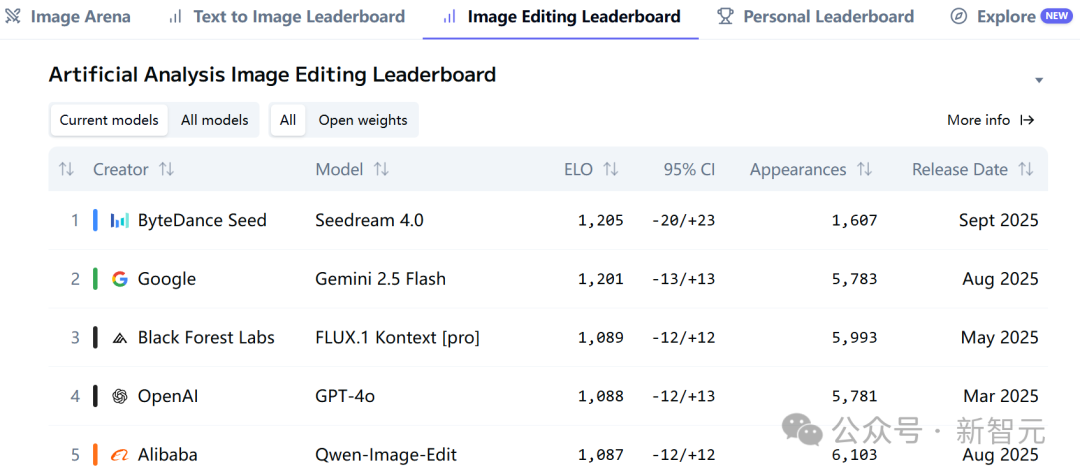
Task: Click the OpenAI logo icon
Action: pyautogui.click(x=120, y=396)
